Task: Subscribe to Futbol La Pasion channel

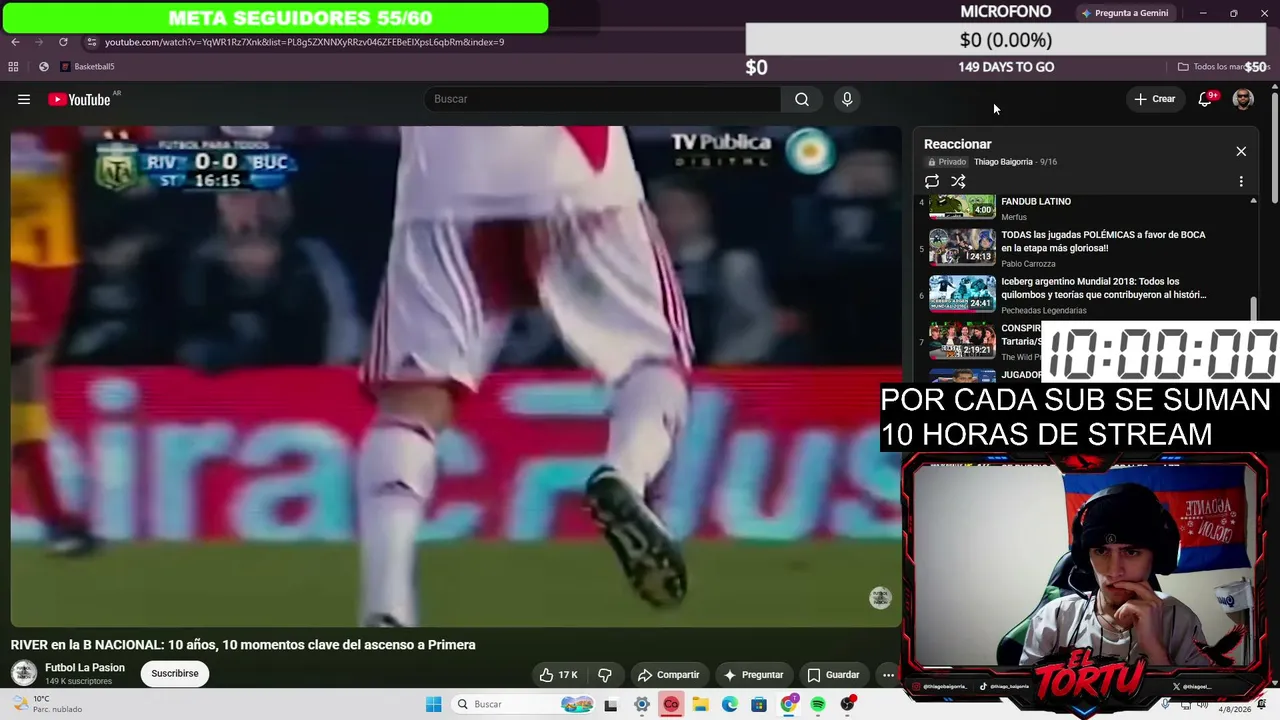Action: [x=175, y=674]
